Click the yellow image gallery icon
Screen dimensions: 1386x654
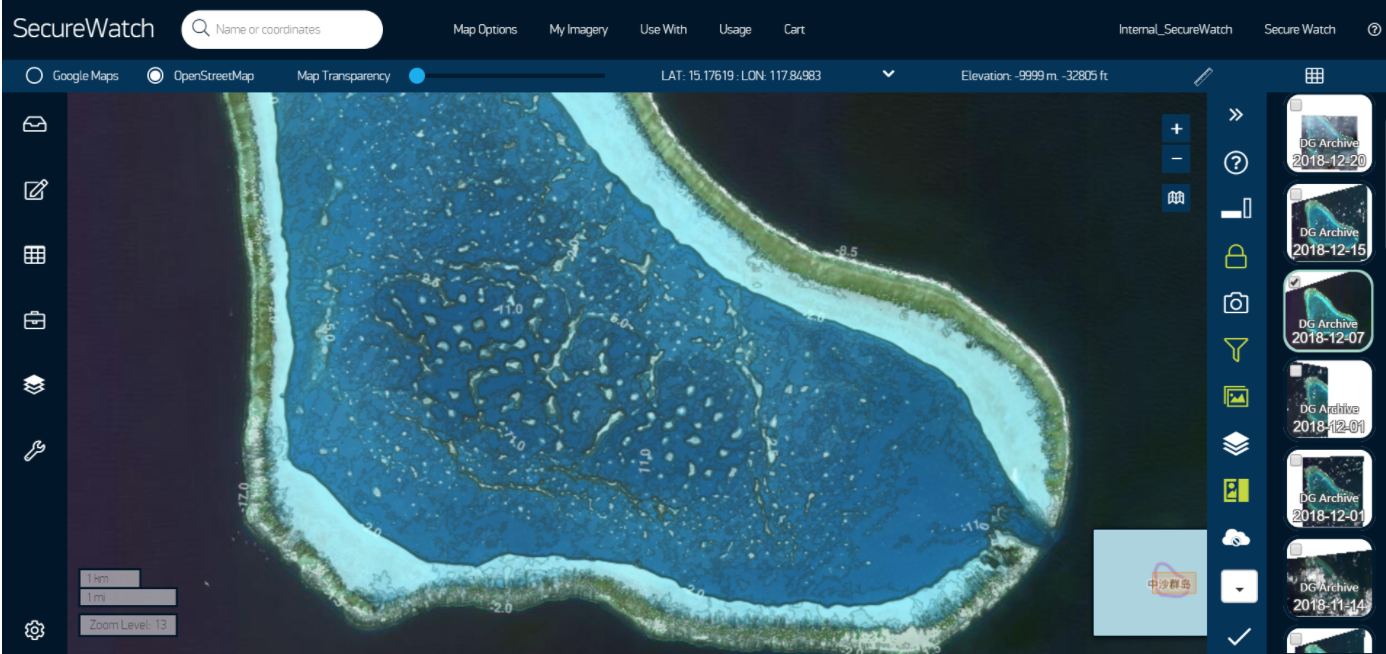coord(1236,396)
